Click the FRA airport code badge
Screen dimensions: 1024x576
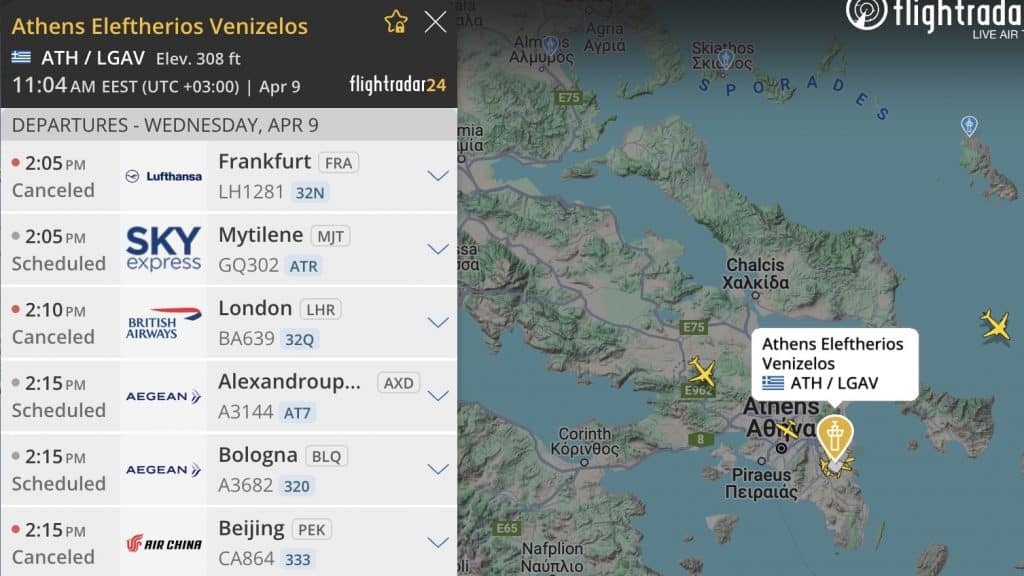338,163
